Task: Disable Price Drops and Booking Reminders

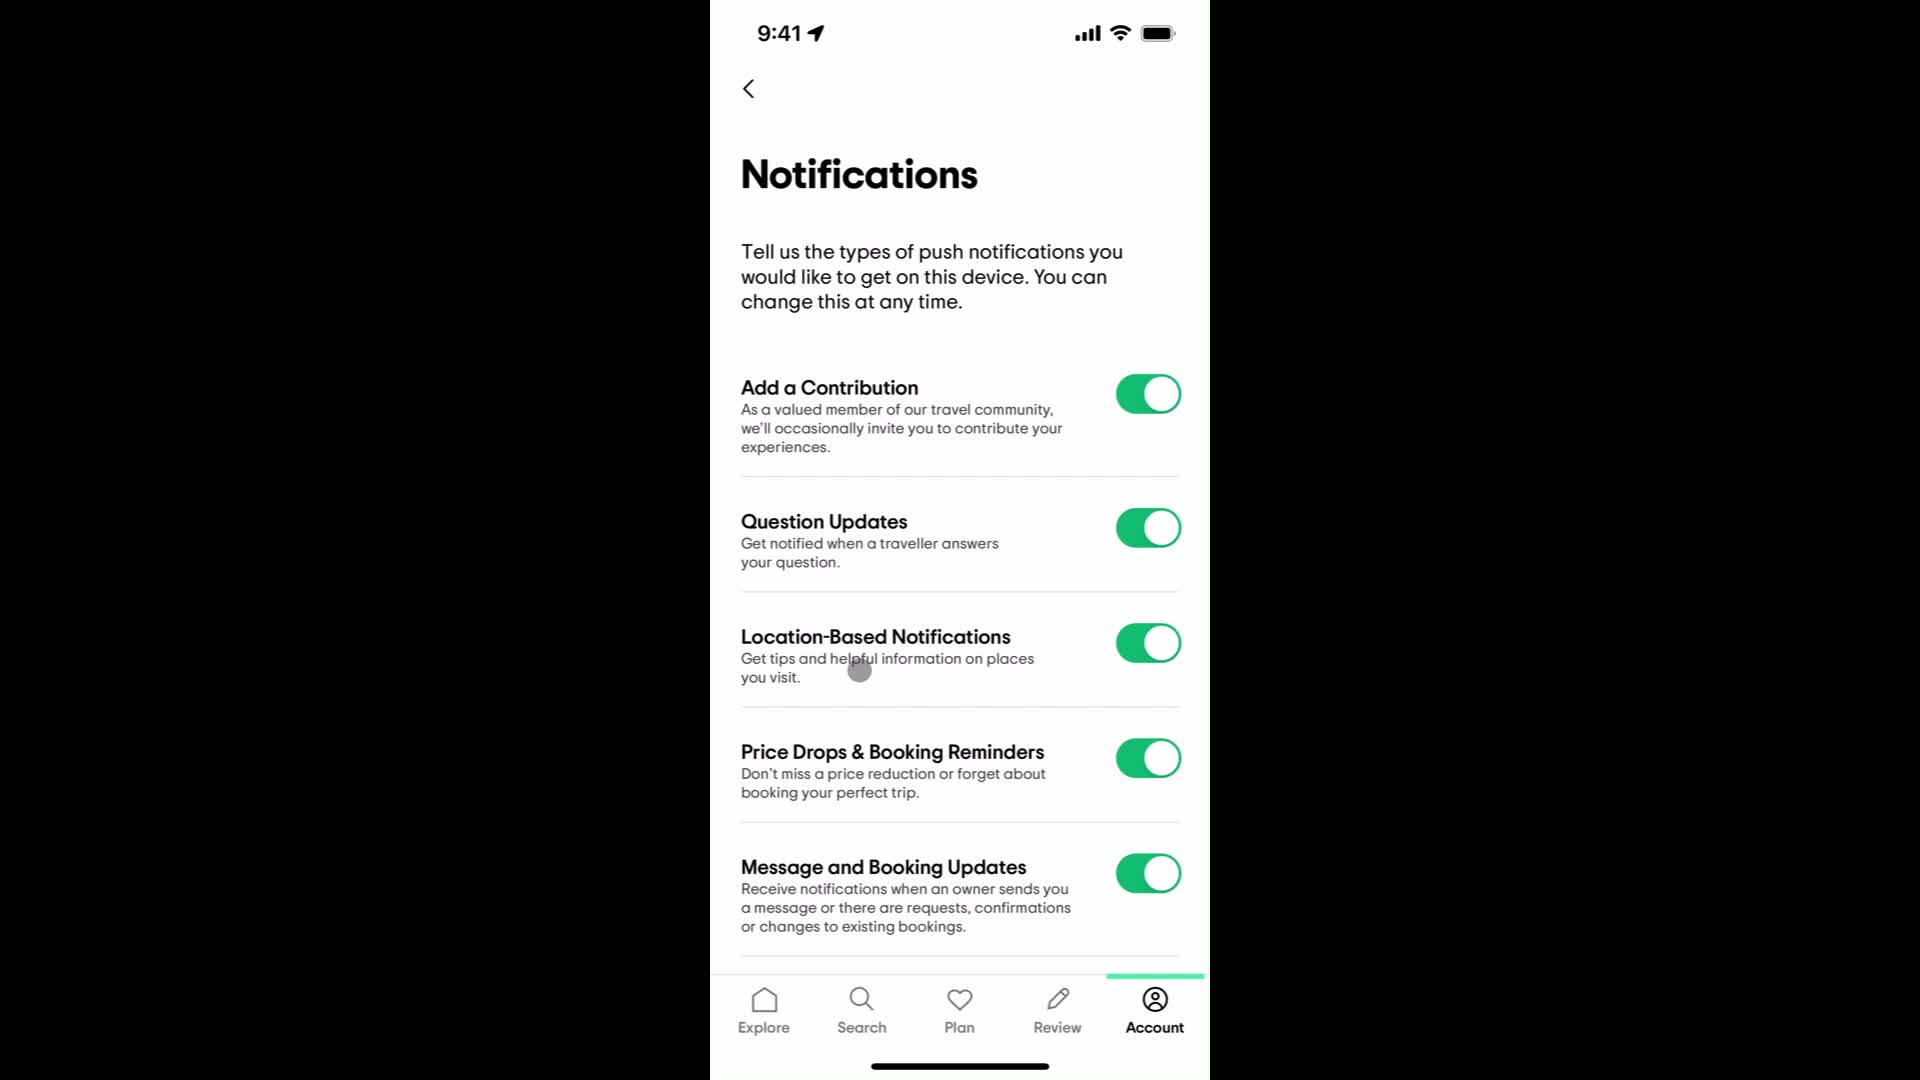Action: pyautogui.click(x=1147, y=758)
